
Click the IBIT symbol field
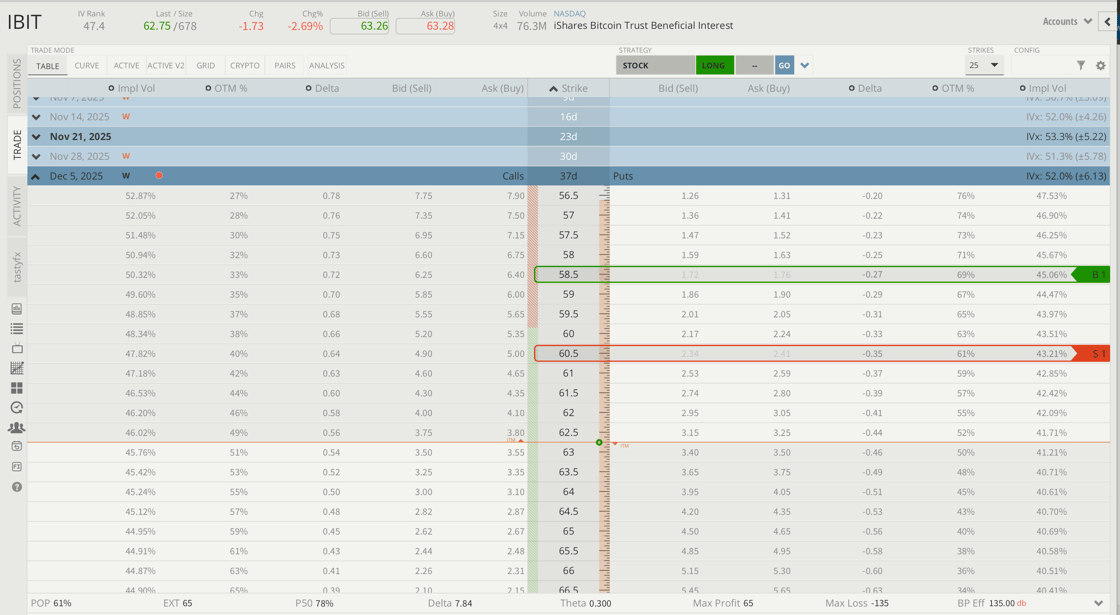pos(24,22)
